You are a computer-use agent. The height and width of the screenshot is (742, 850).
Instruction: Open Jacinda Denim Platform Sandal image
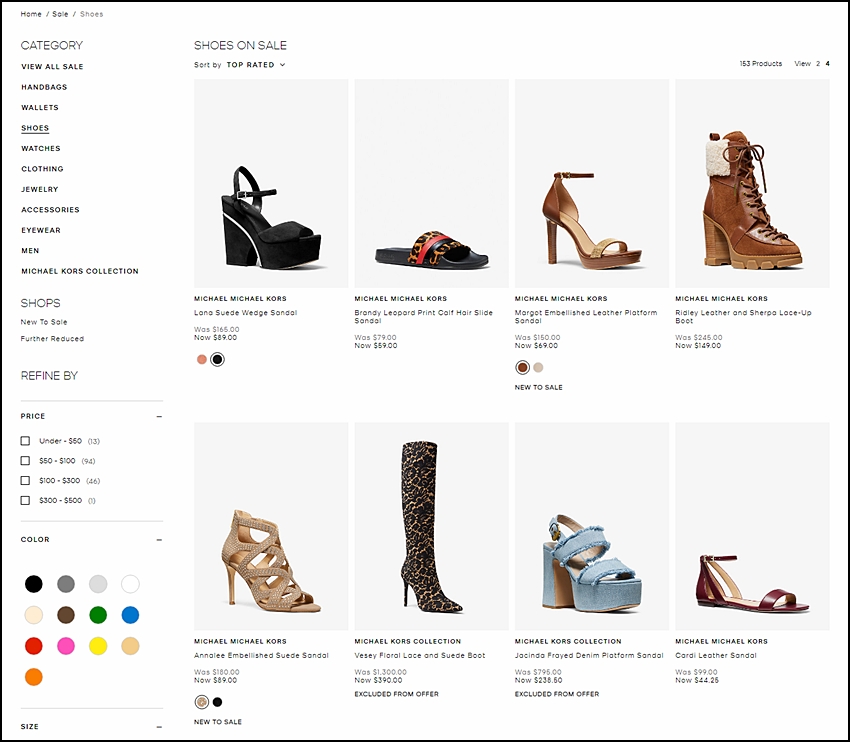(x=592, y=526)
